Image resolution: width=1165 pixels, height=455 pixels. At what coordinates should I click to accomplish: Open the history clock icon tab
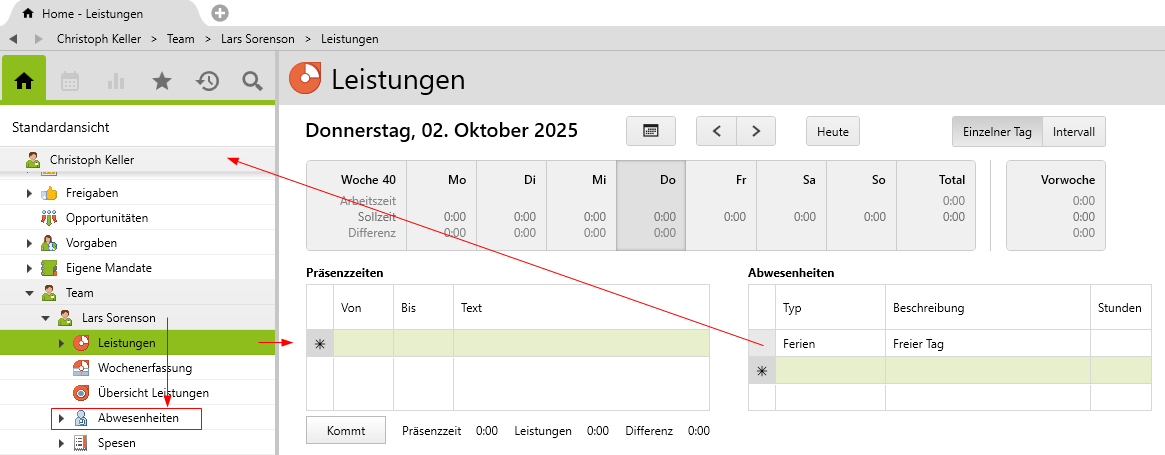(207, 81)
